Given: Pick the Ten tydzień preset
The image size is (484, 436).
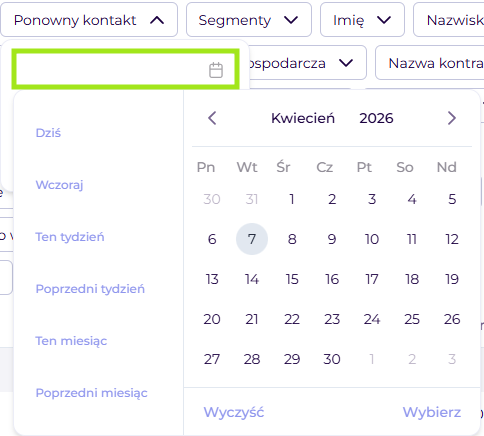Looking at the screenshot, I should tap(70, 237).
